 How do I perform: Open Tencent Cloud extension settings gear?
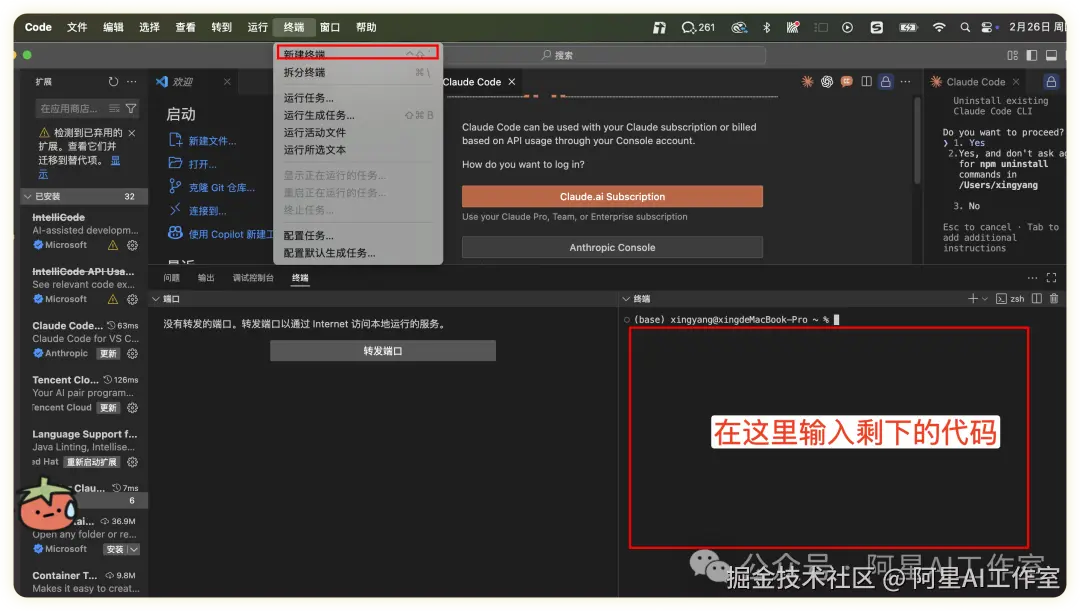[132, 408]
